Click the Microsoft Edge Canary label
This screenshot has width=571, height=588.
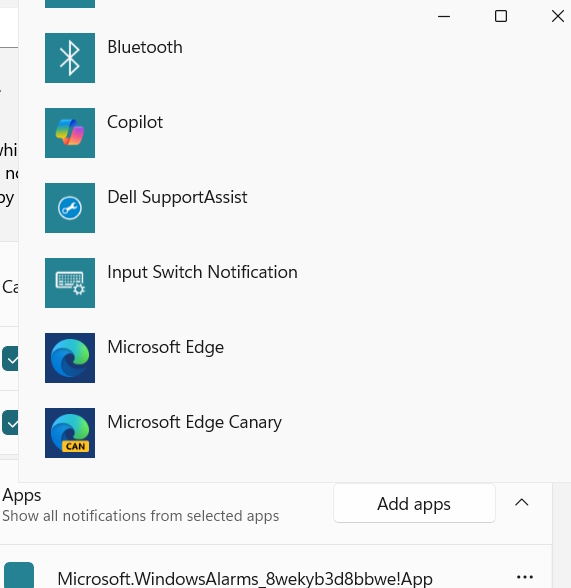[195, 422]
